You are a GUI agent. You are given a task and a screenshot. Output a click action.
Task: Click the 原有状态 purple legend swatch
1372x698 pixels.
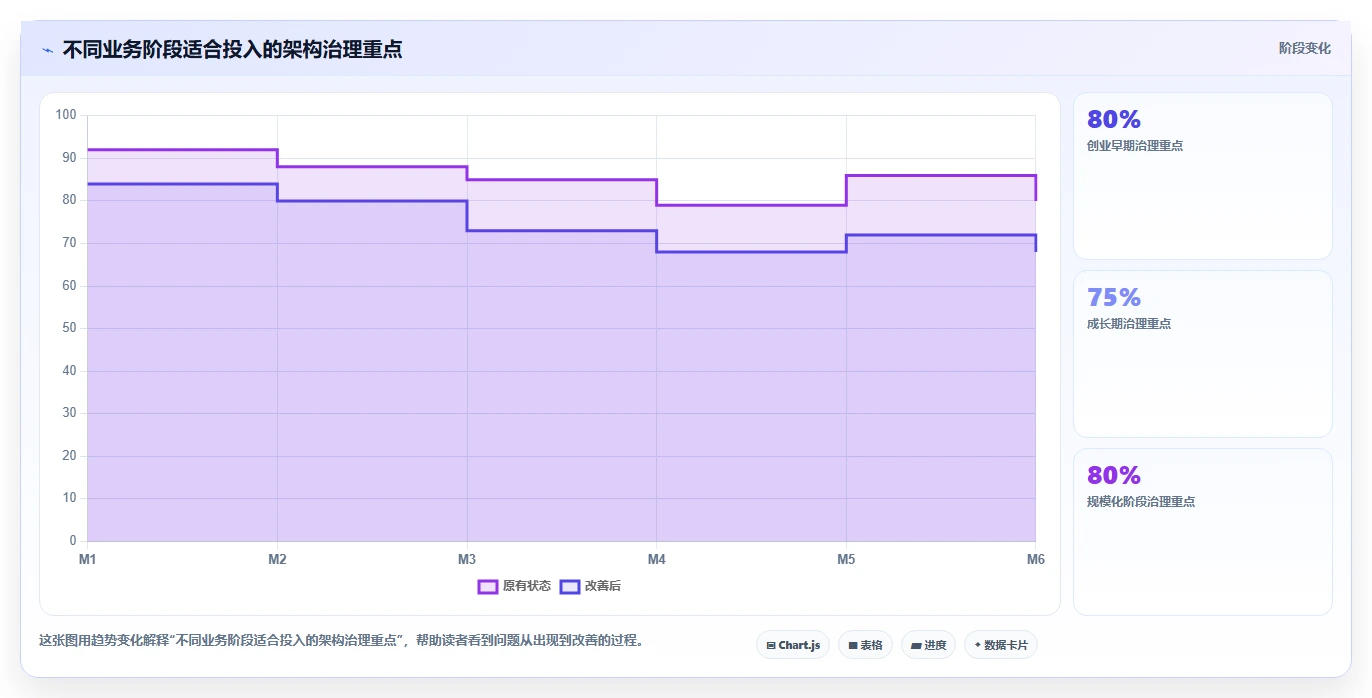point(488,586)
